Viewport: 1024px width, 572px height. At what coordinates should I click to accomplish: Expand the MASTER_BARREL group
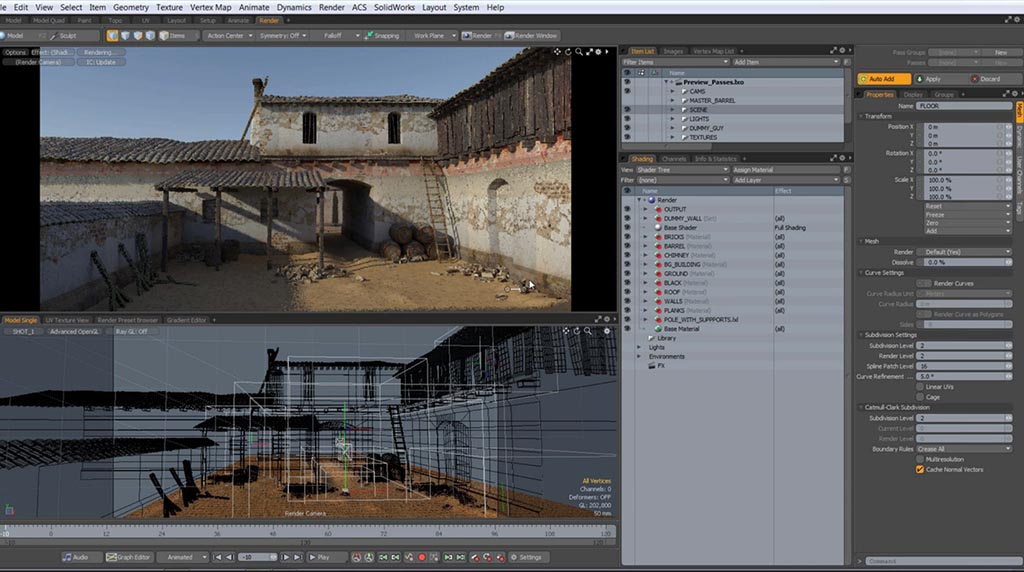[672, 101]
